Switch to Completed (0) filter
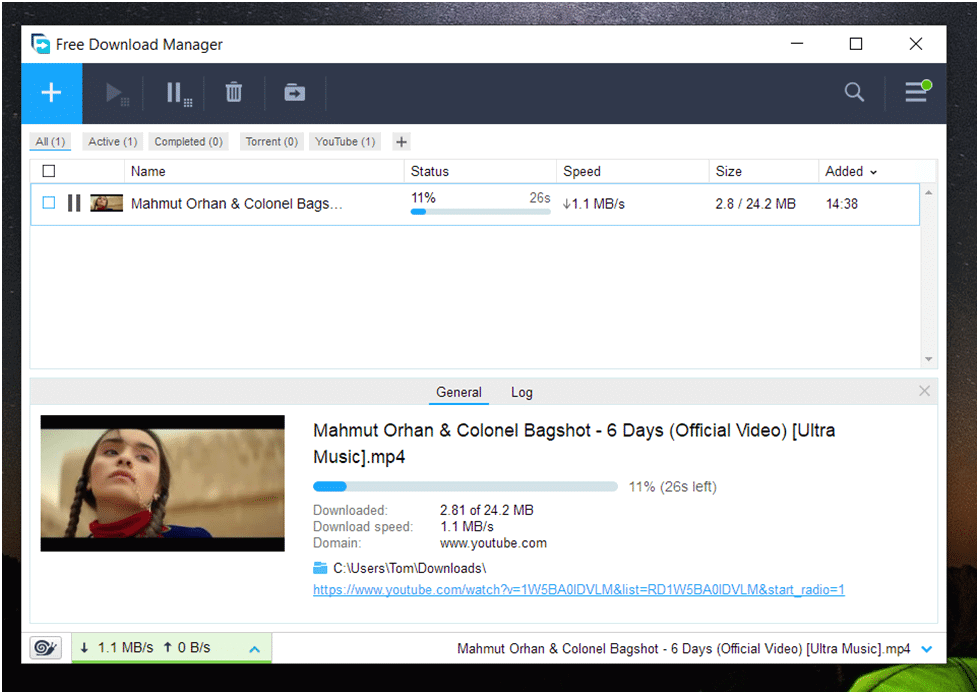The width and height of the screenshot is (979, 694). (189, 142)
